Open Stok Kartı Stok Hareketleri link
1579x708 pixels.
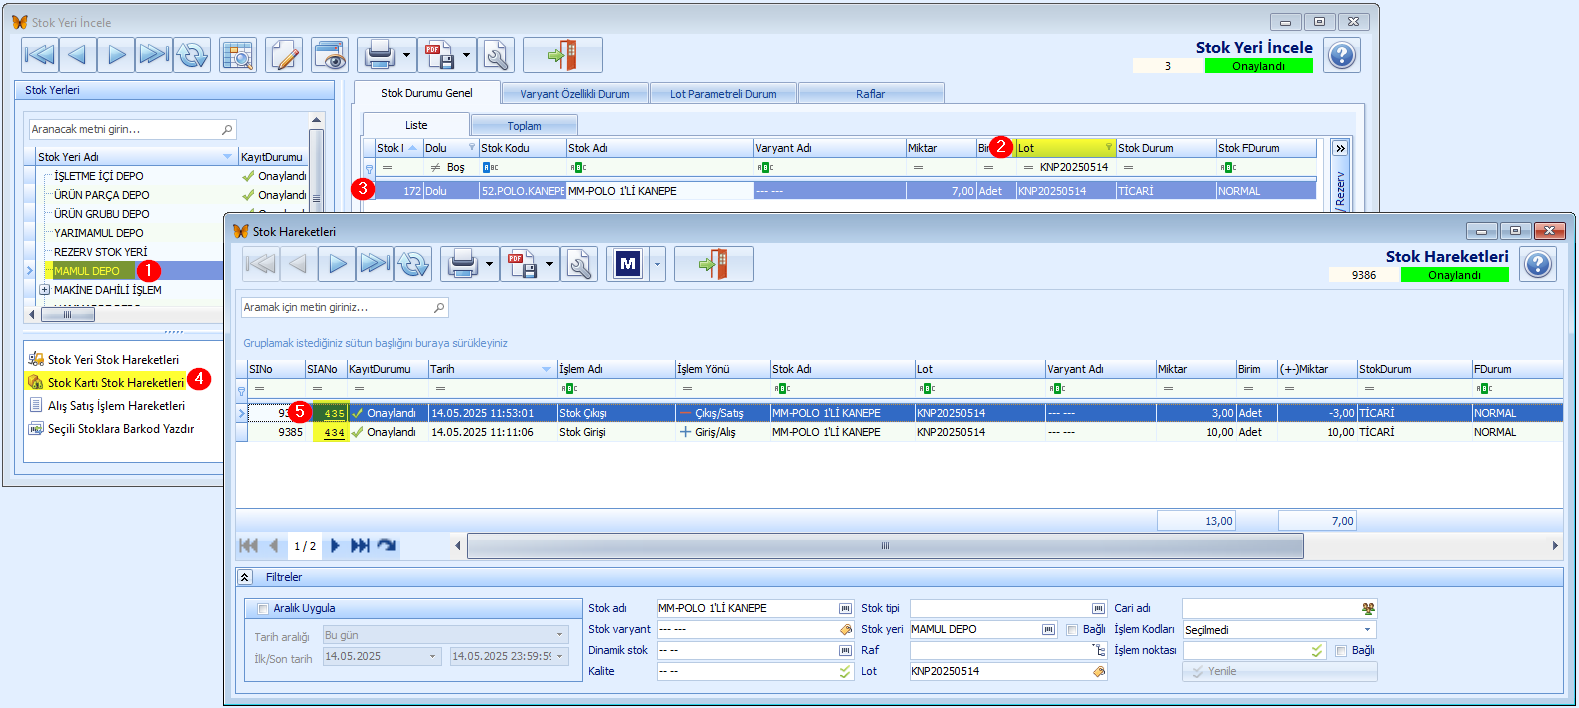116,383
